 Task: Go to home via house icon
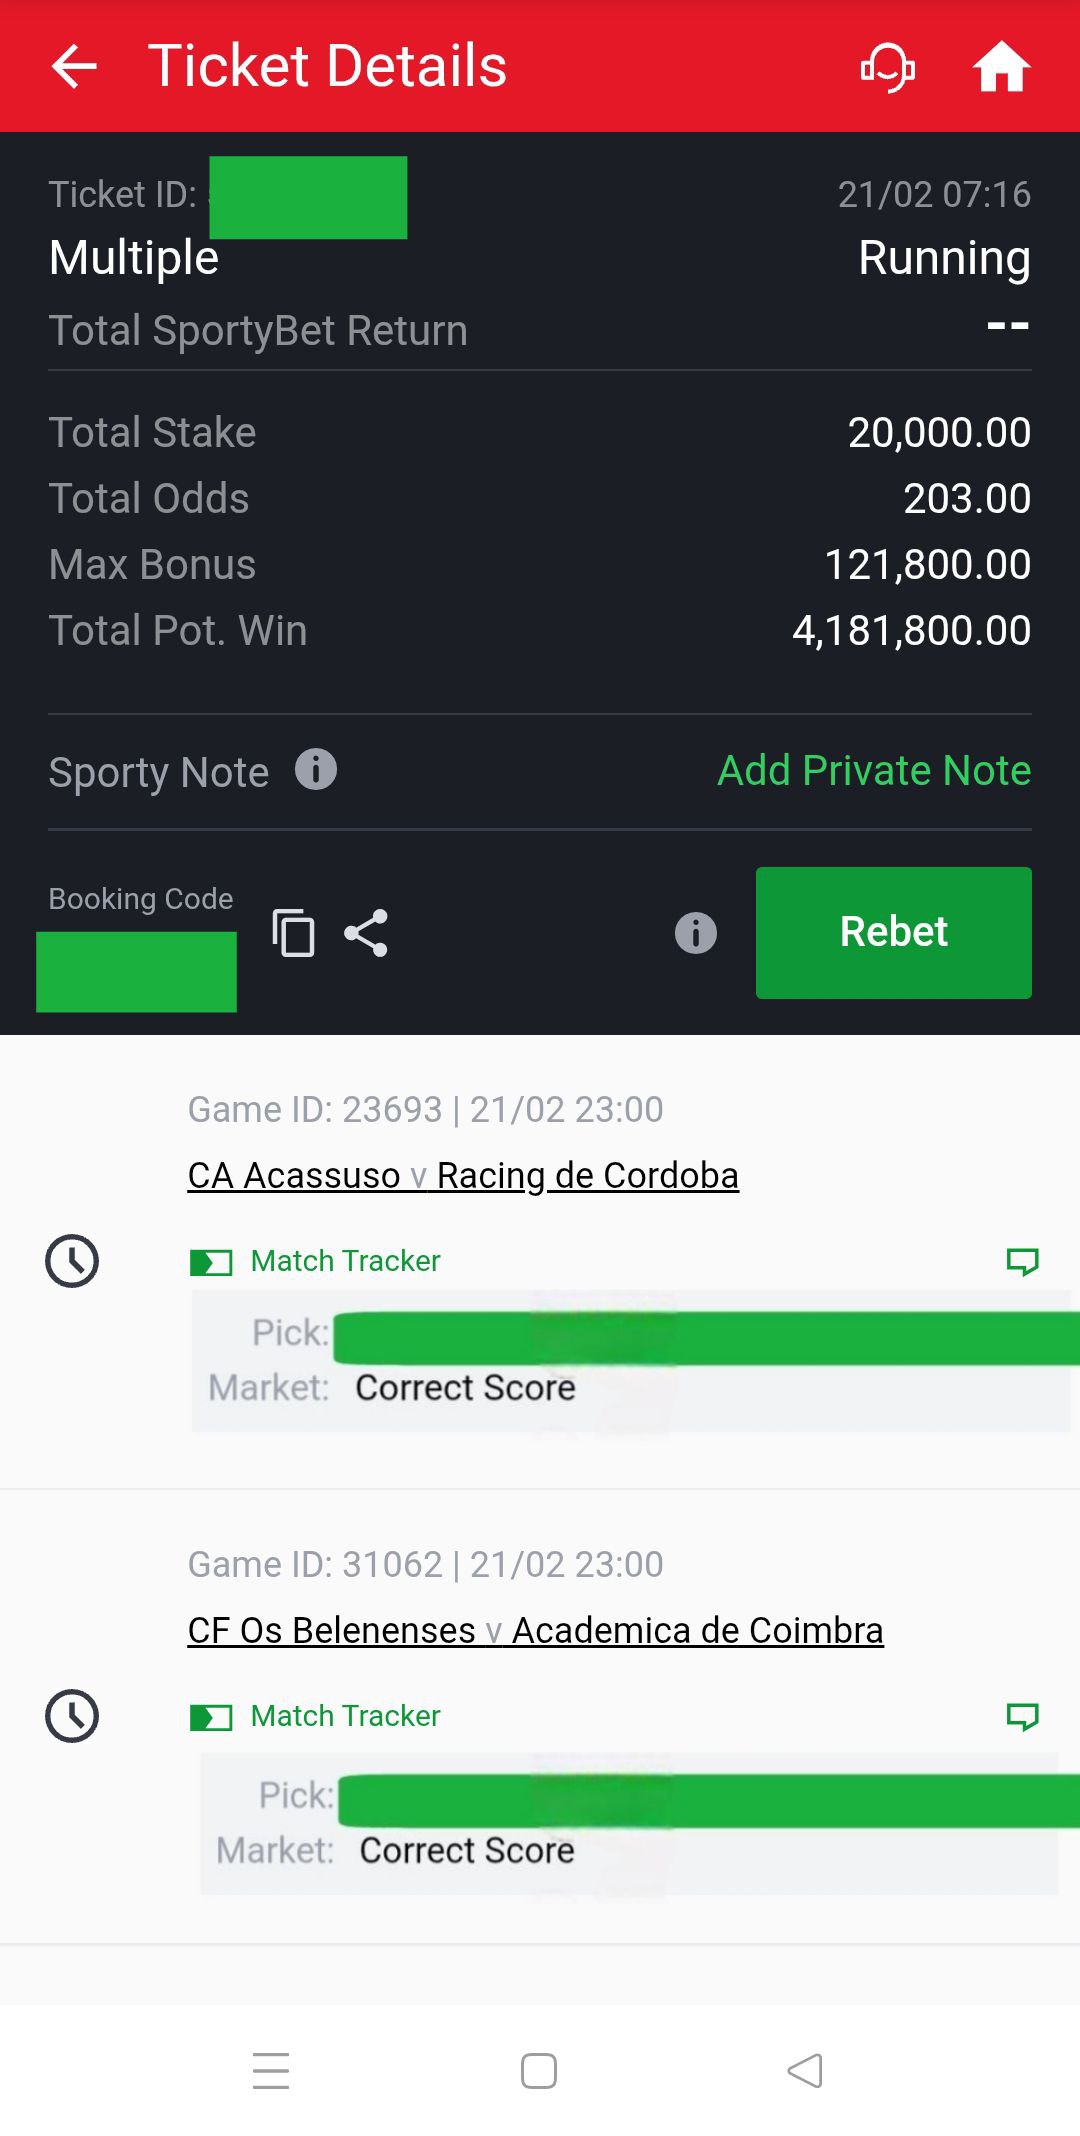(x=1001, y=67)
